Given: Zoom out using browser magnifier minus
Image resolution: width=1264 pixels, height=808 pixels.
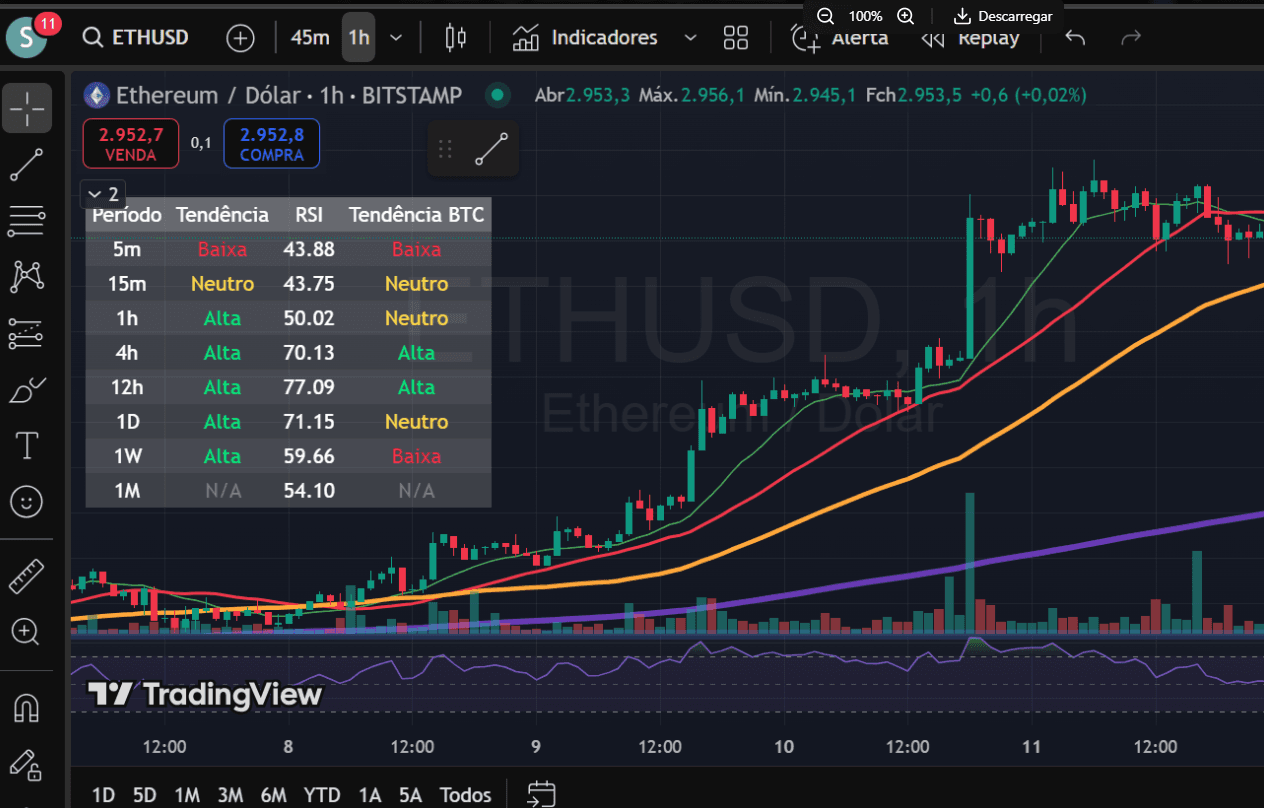Looking at the screenshot, I should (825, 16).
